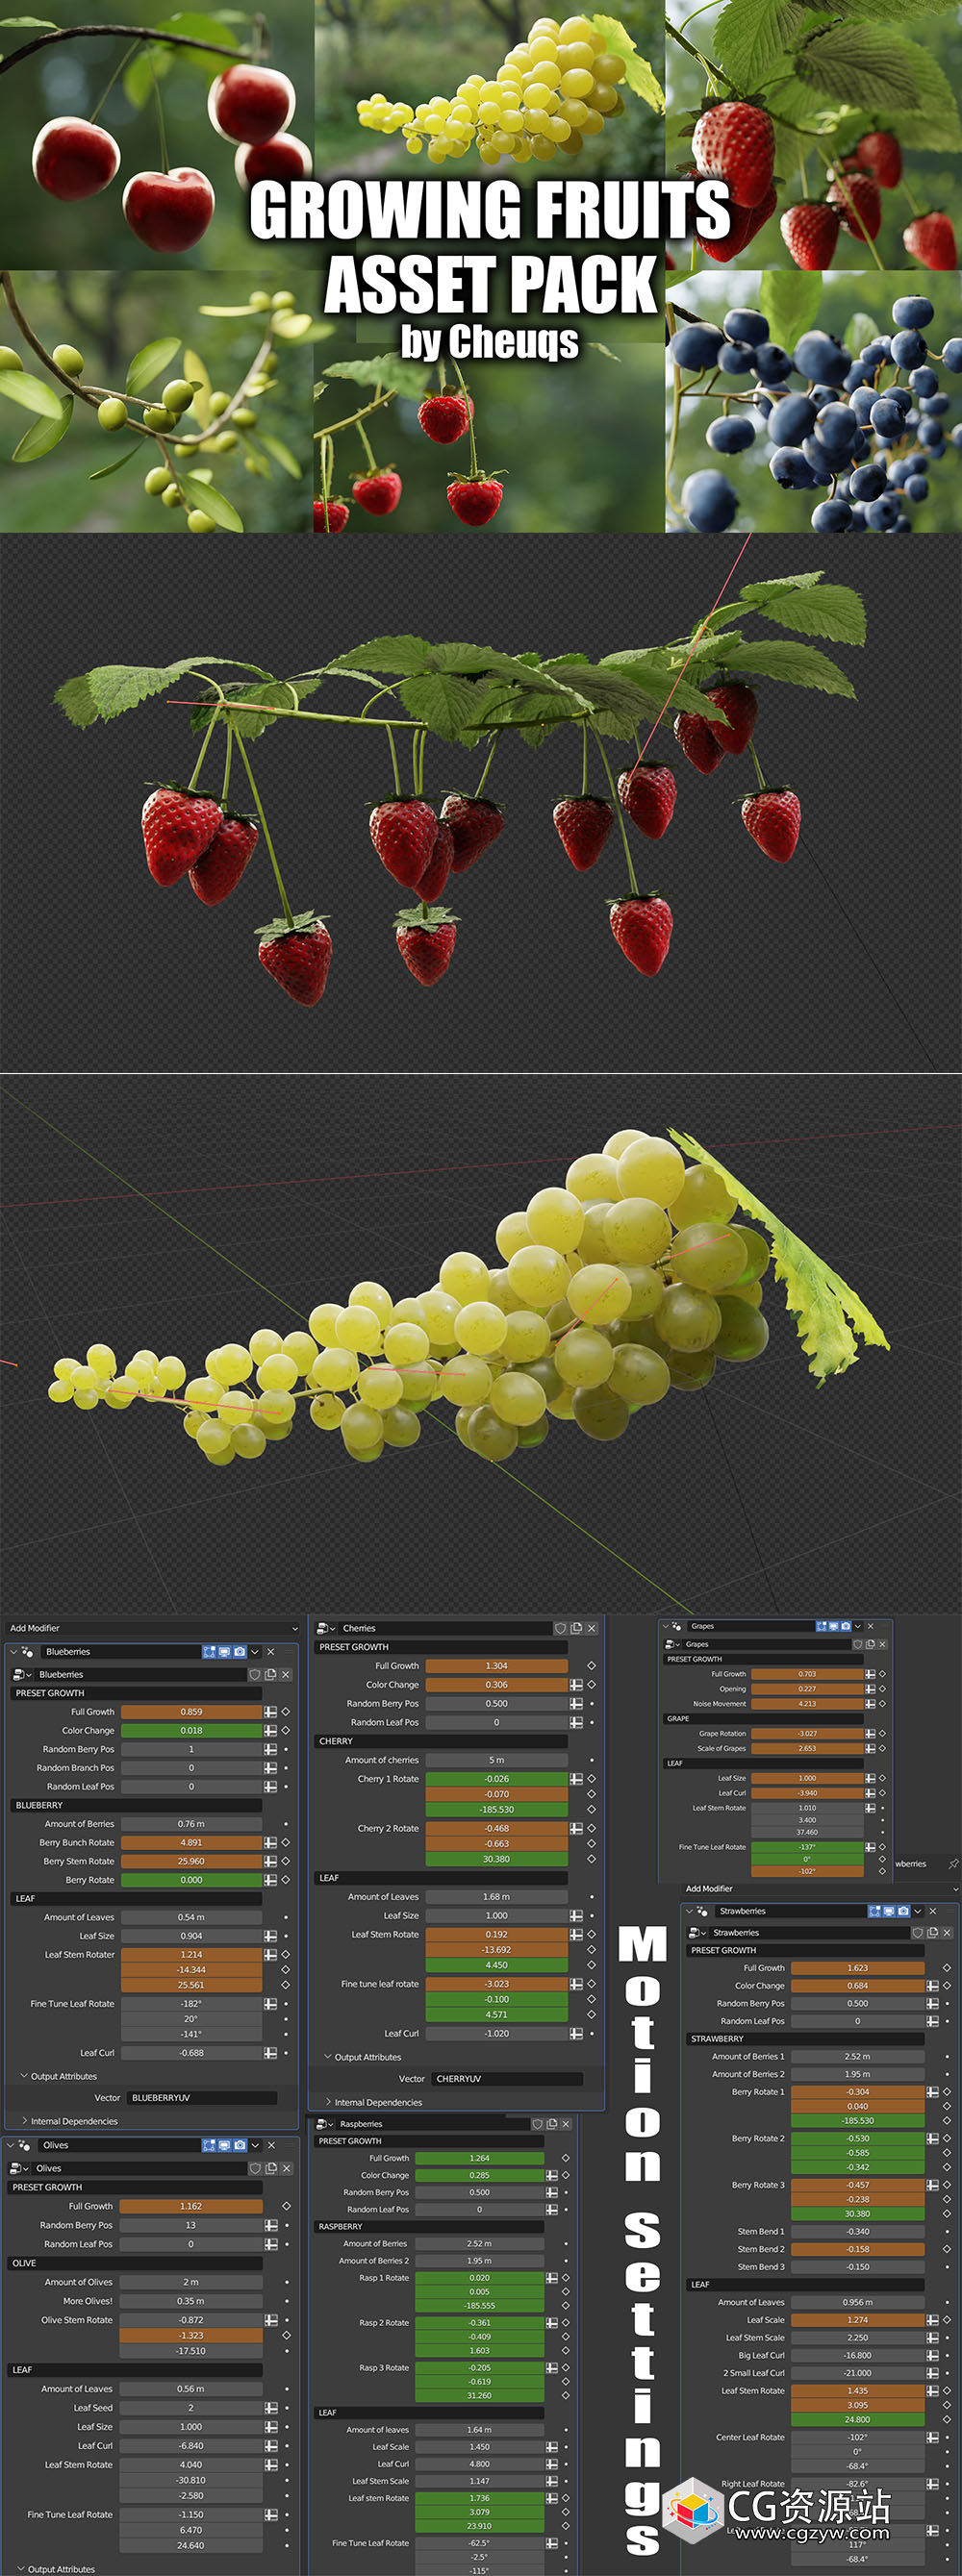
Task: Toggle render display for Grapes modifier
Action: point(846,1626)
